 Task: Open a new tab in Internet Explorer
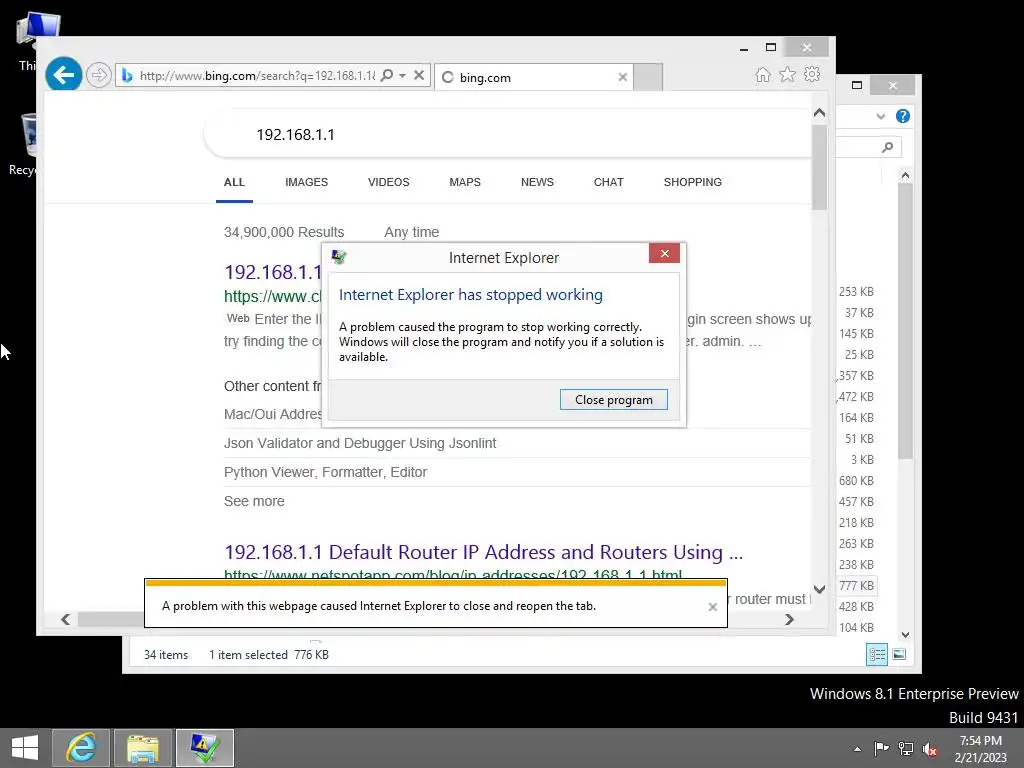pyautogui.click(x=648, y=77)
